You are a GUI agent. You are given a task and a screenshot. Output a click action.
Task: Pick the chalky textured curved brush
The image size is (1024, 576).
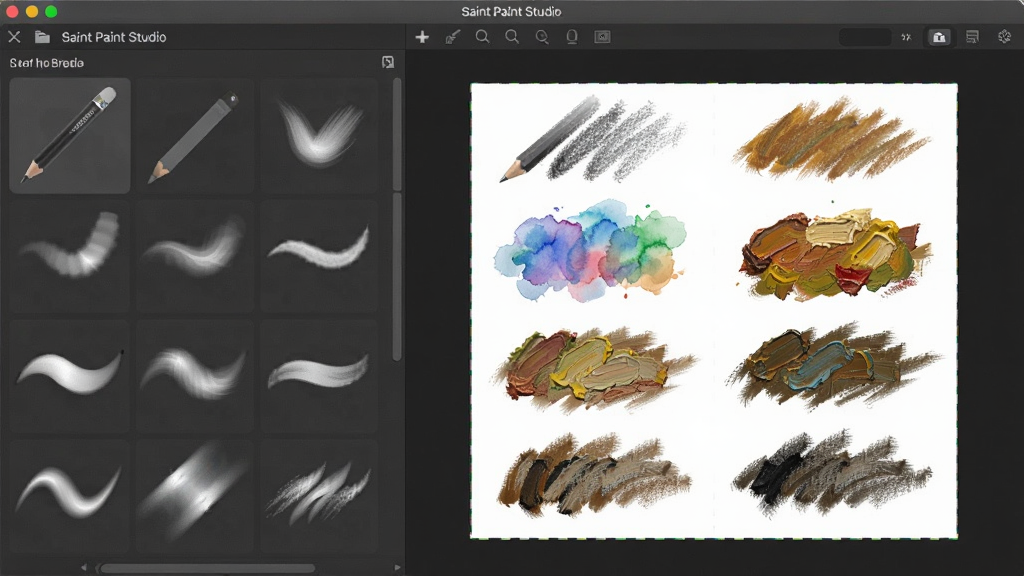[x=319, y=256]
